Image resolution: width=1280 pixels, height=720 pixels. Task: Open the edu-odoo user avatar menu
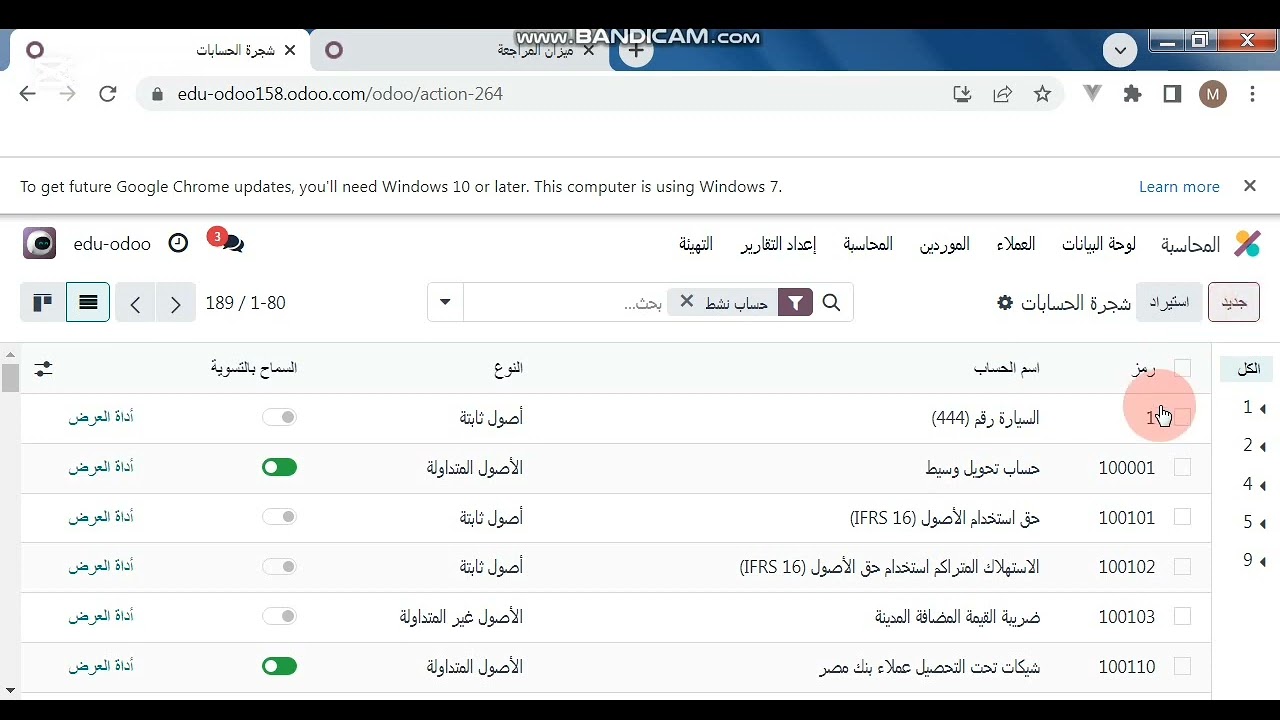[x=40, y=243]
